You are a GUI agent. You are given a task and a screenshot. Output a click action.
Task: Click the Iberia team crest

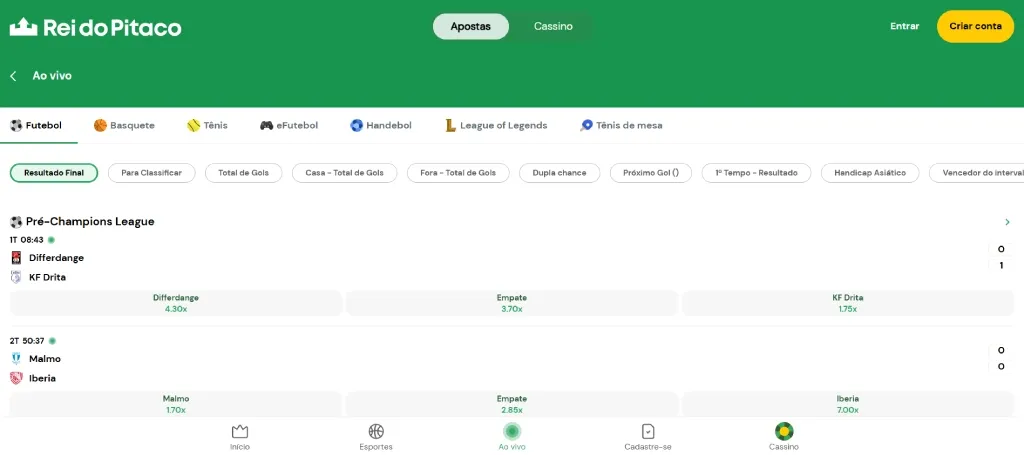tap(16, 378)
